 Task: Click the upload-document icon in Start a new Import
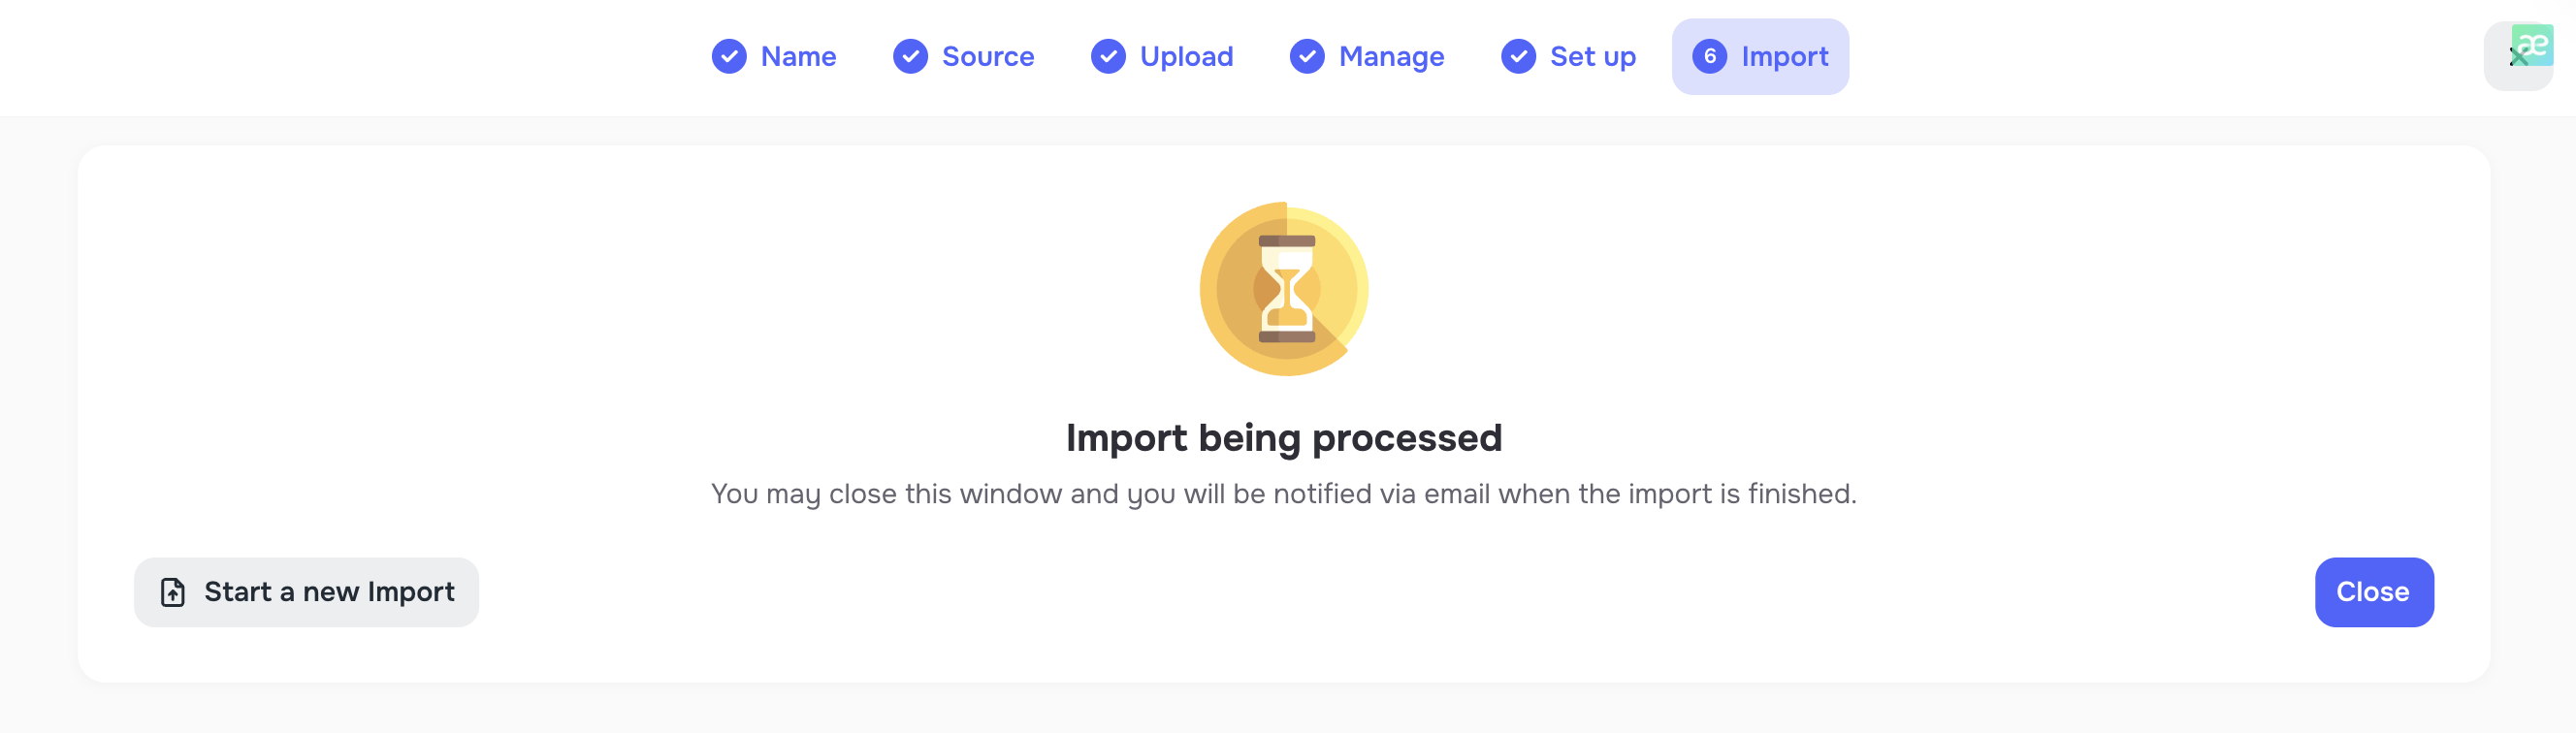172,592
